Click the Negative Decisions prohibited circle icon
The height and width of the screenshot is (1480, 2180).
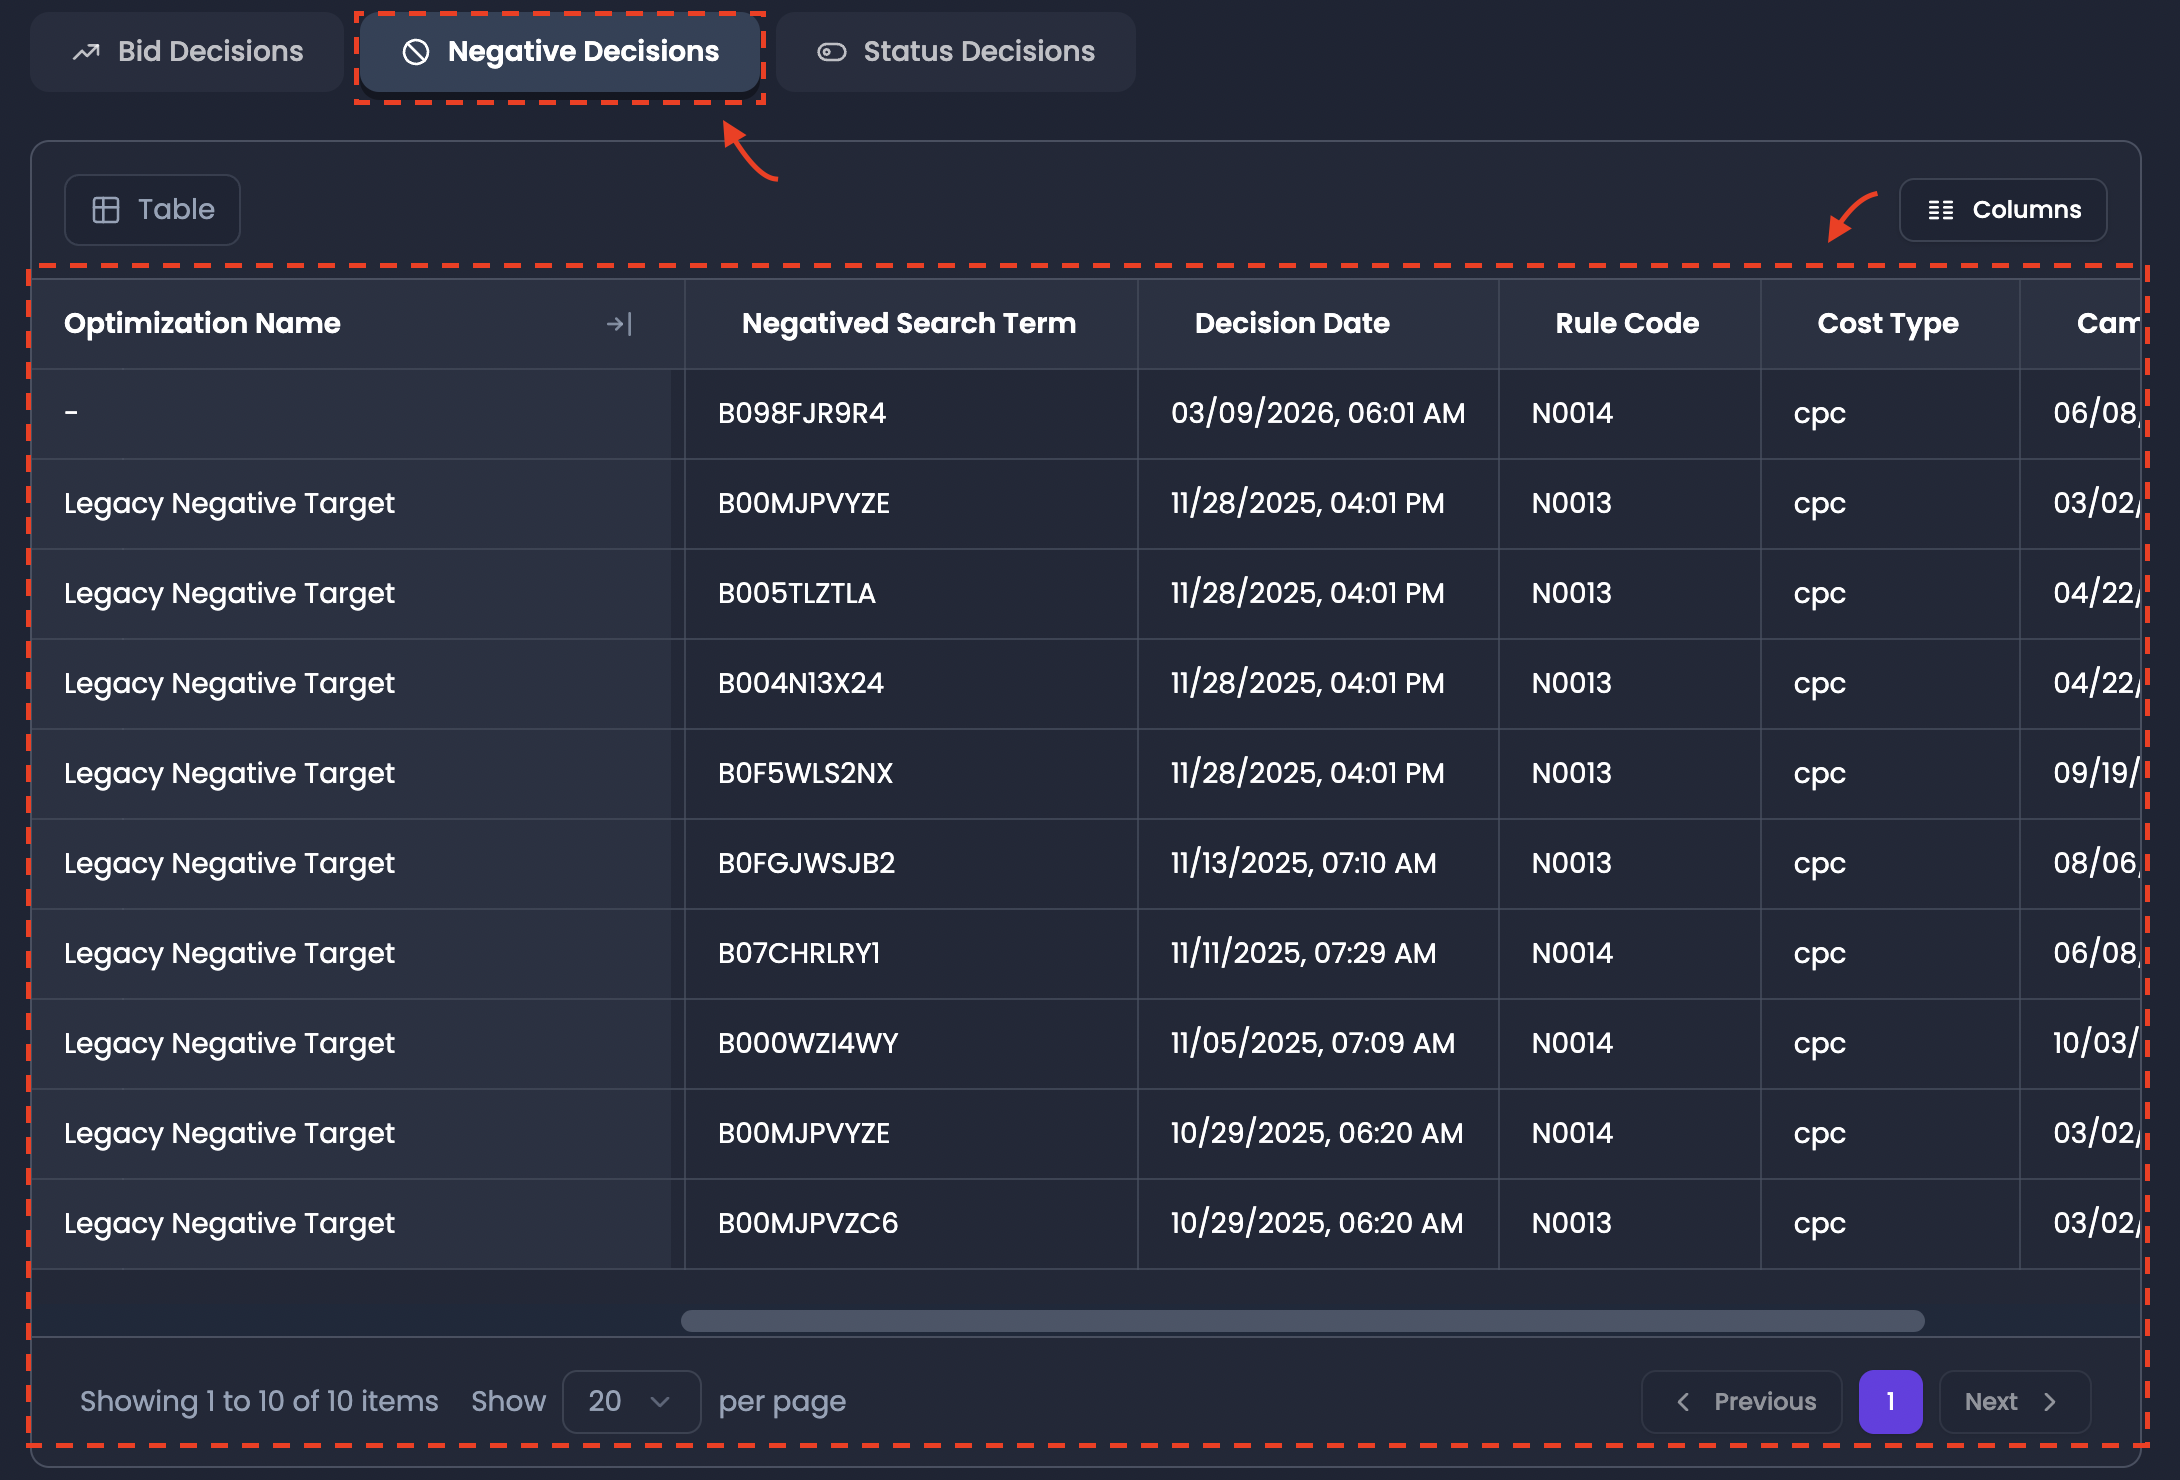pos(416,52)
